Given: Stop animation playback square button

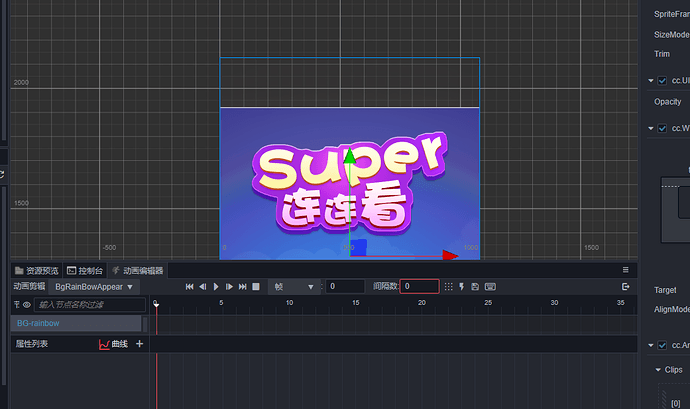Looking at the screenshot, I should [x=256, y=287].
